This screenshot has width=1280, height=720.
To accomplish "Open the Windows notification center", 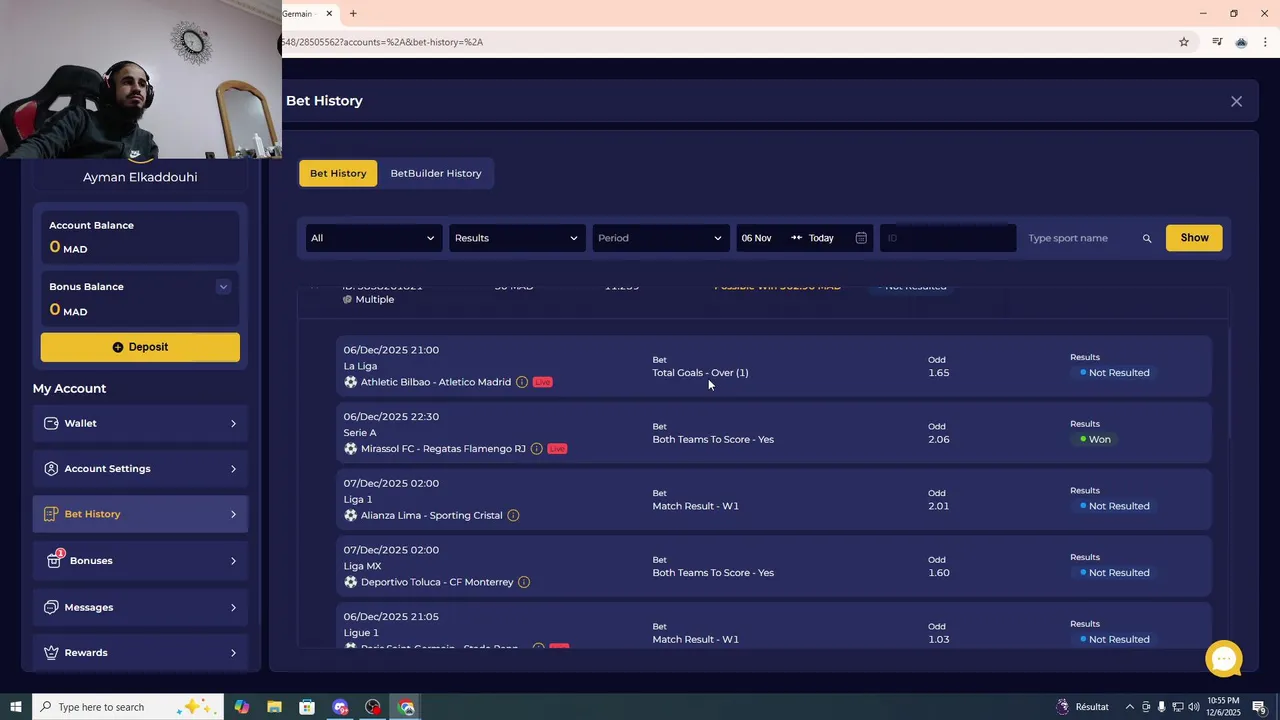I will pos(1260,707).
